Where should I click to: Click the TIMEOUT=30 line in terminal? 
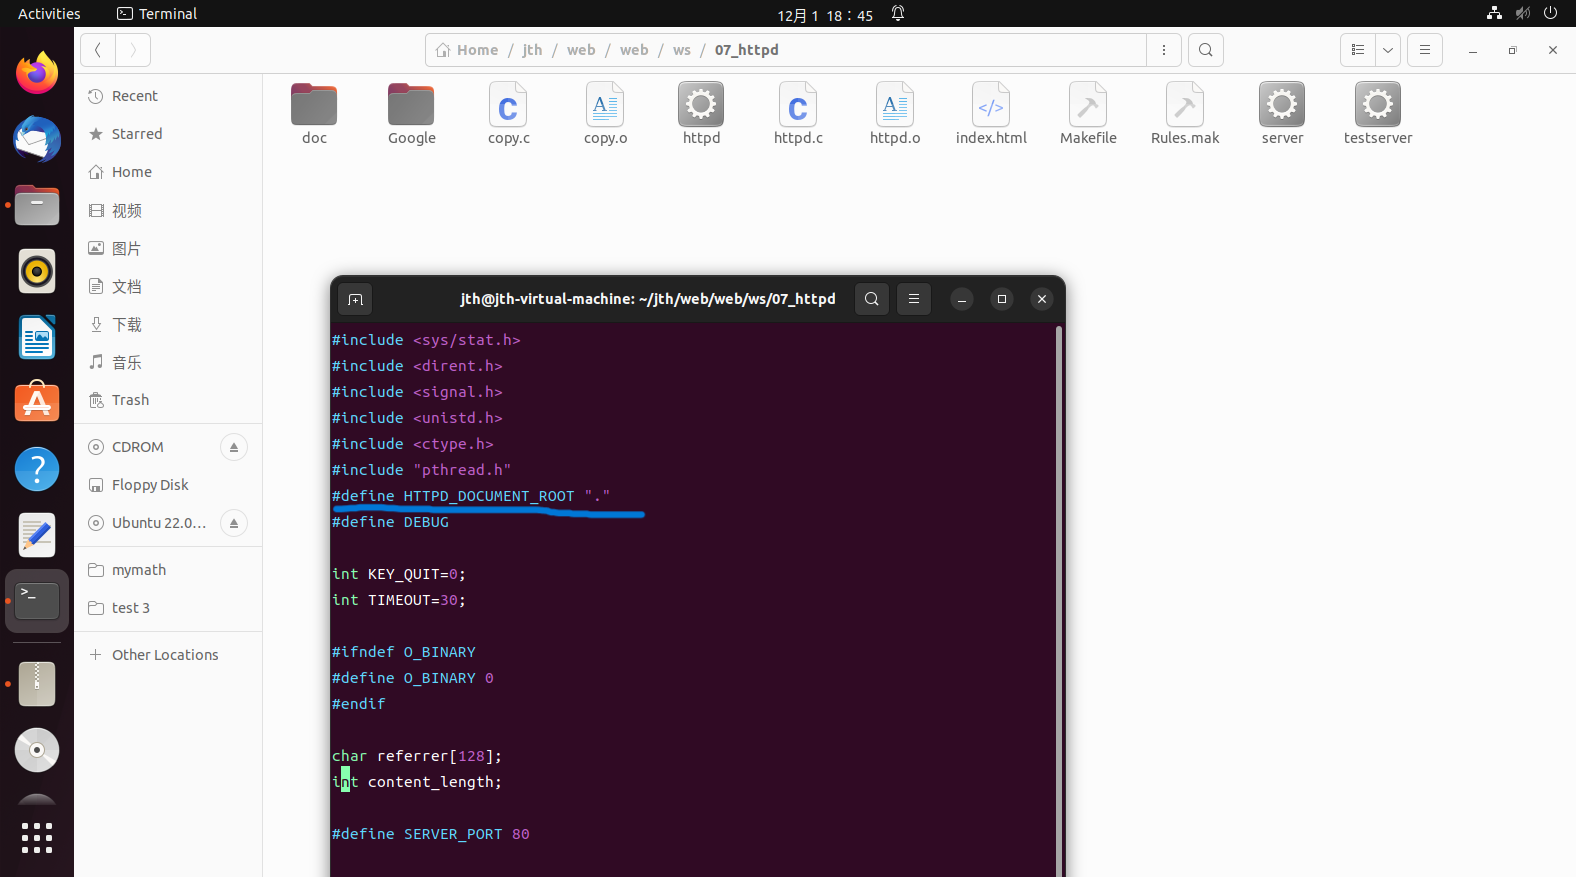coord(399,600)
